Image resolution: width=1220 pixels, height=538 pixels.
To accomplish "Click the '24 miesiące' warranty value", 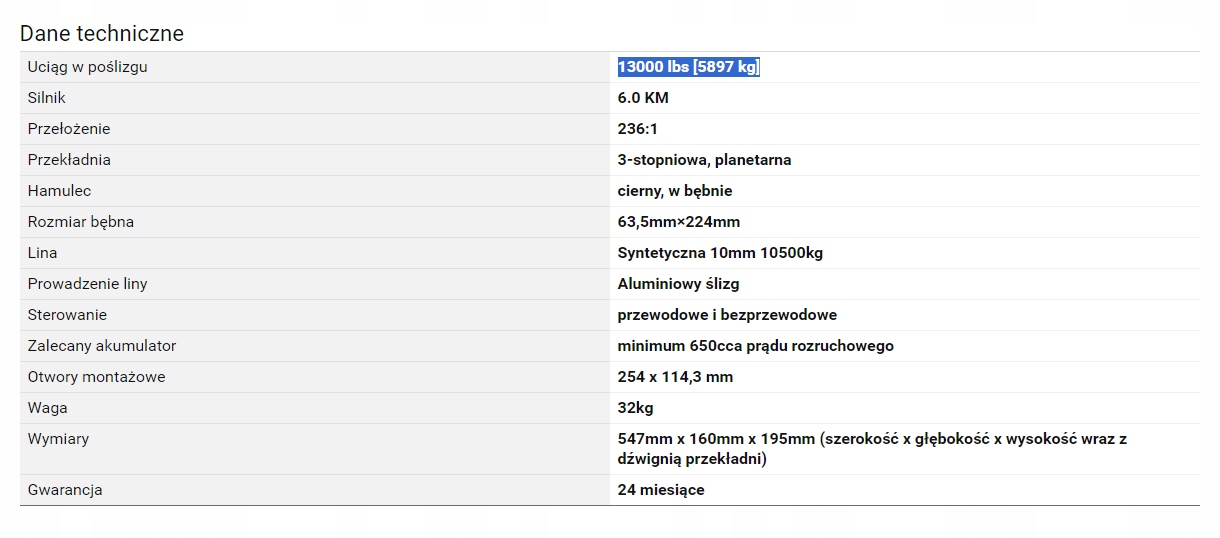I will (661, 490).
